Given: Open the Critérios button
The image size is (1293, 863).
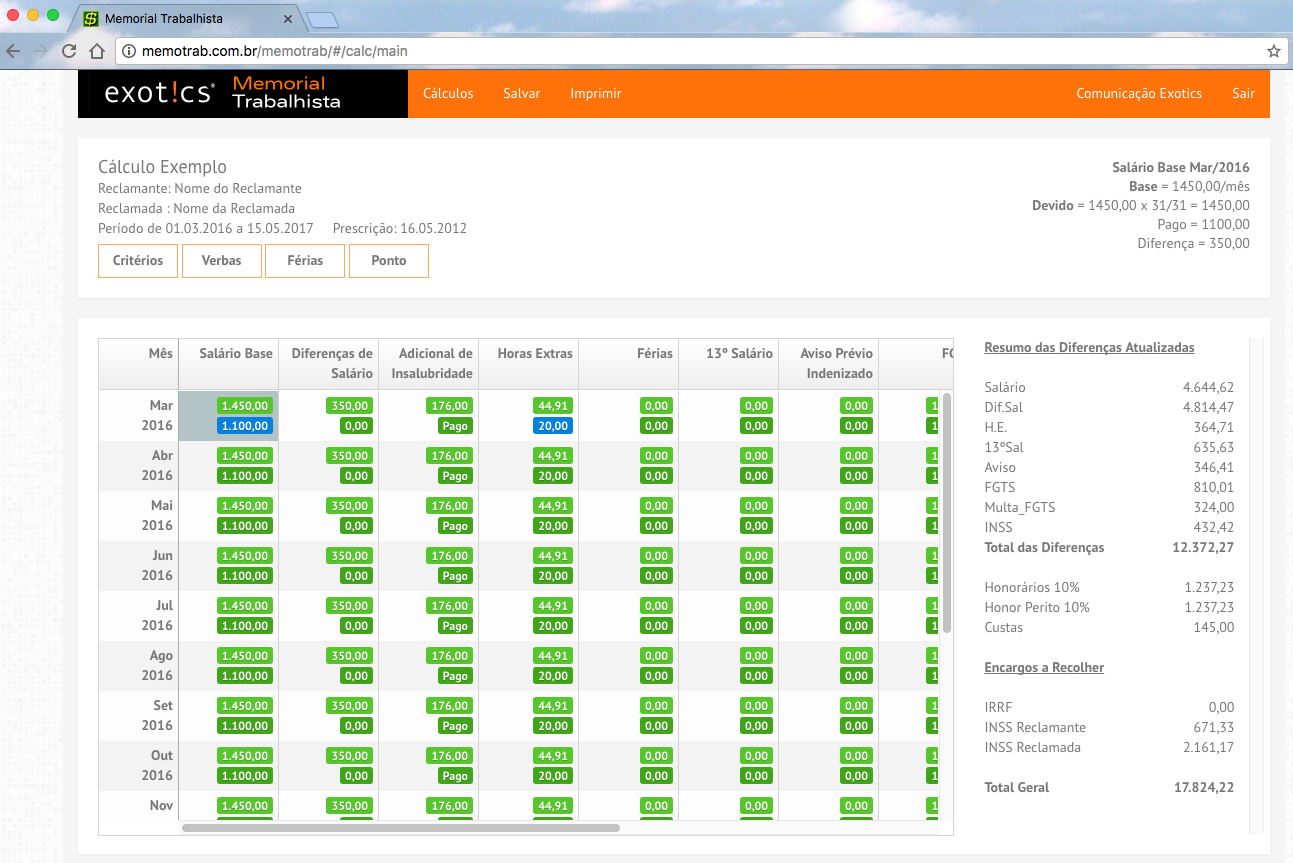Looking at the screenshot, I should (x=138, y=261).
